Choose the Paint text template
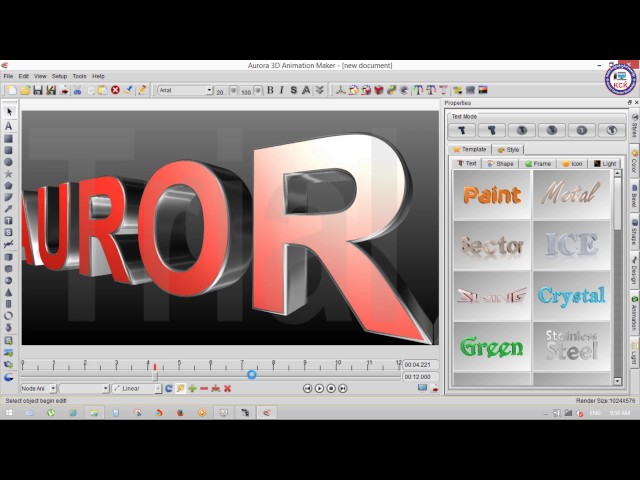The height and width of the screenshot is (480, 640). pos(492,194)
